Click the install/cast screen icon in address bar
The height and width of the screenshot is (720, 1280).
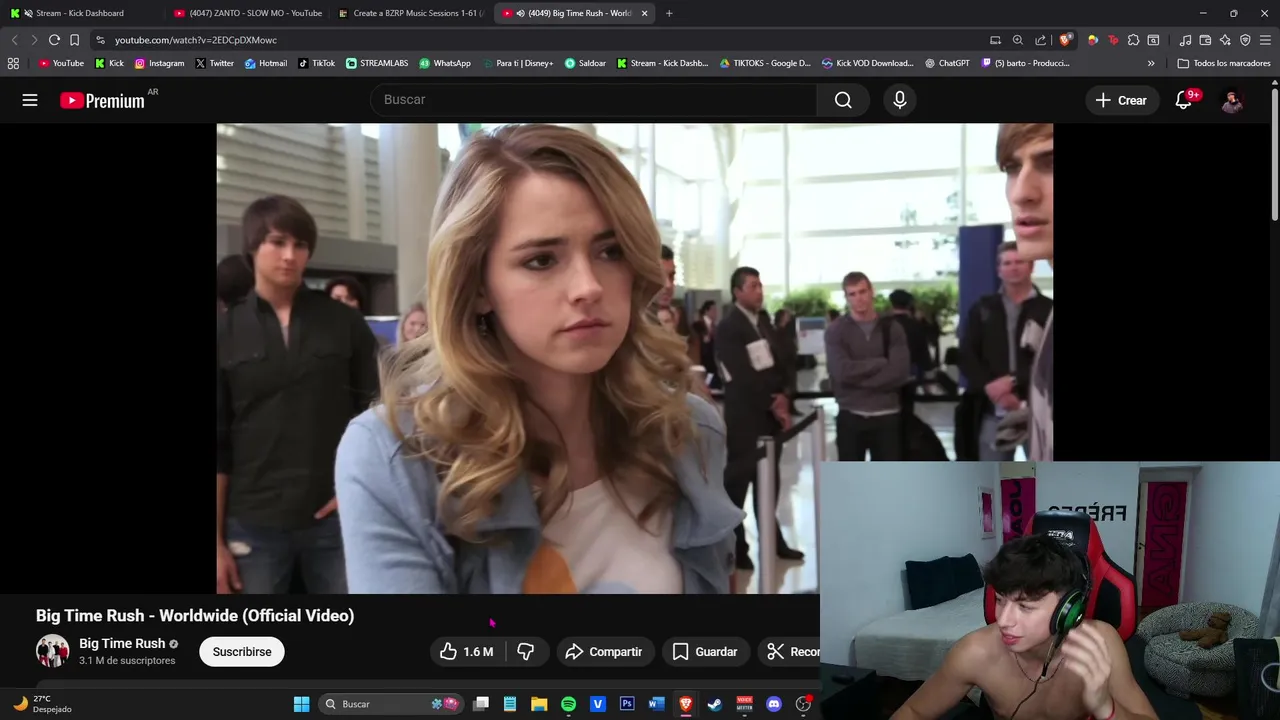click(x=995, y=40)
